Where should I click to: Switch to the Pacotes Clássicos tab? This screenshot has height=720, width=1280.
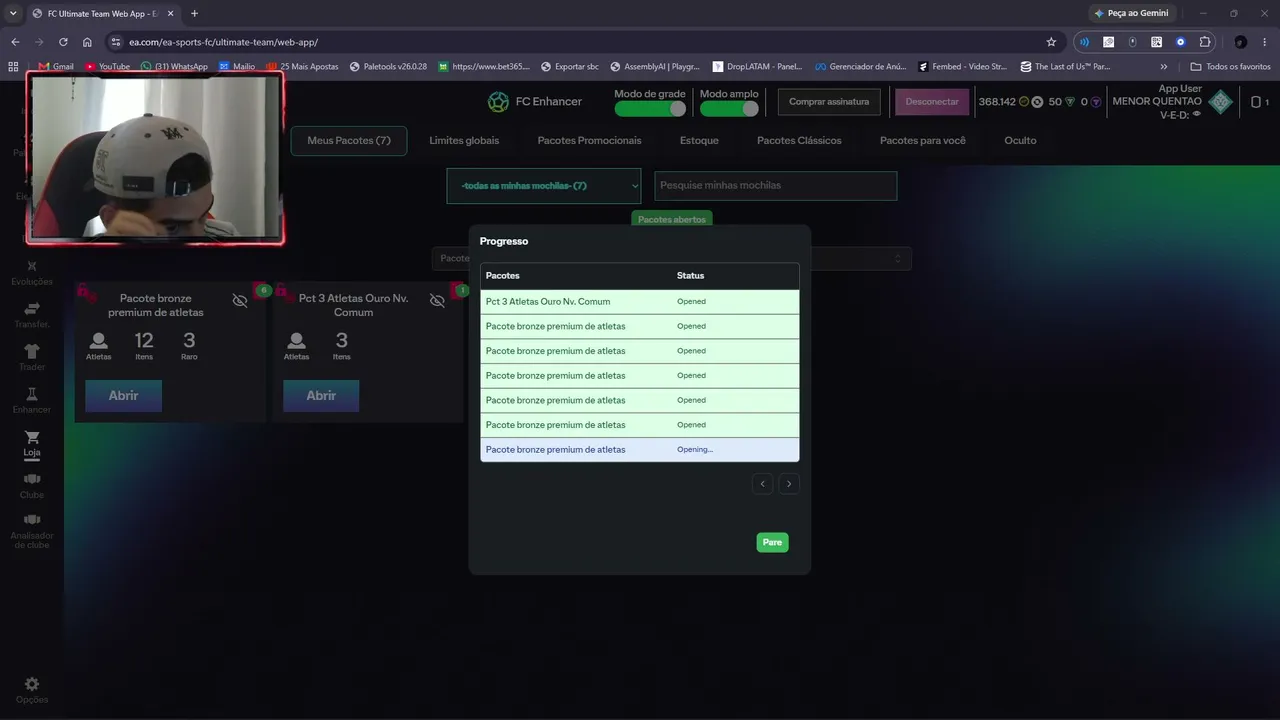click(x=799, y=141)
